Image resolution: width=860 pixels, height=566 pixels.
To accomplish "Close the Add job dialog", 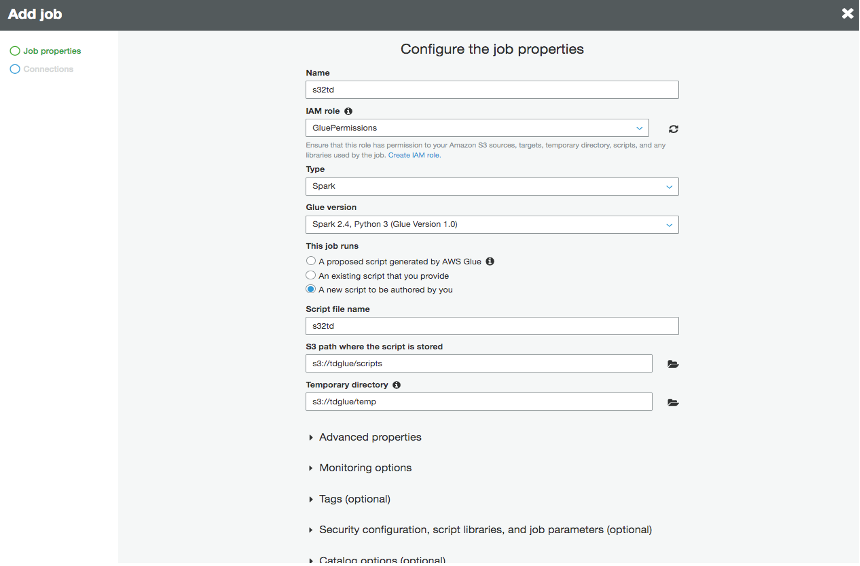I will (x=847, y=14).
